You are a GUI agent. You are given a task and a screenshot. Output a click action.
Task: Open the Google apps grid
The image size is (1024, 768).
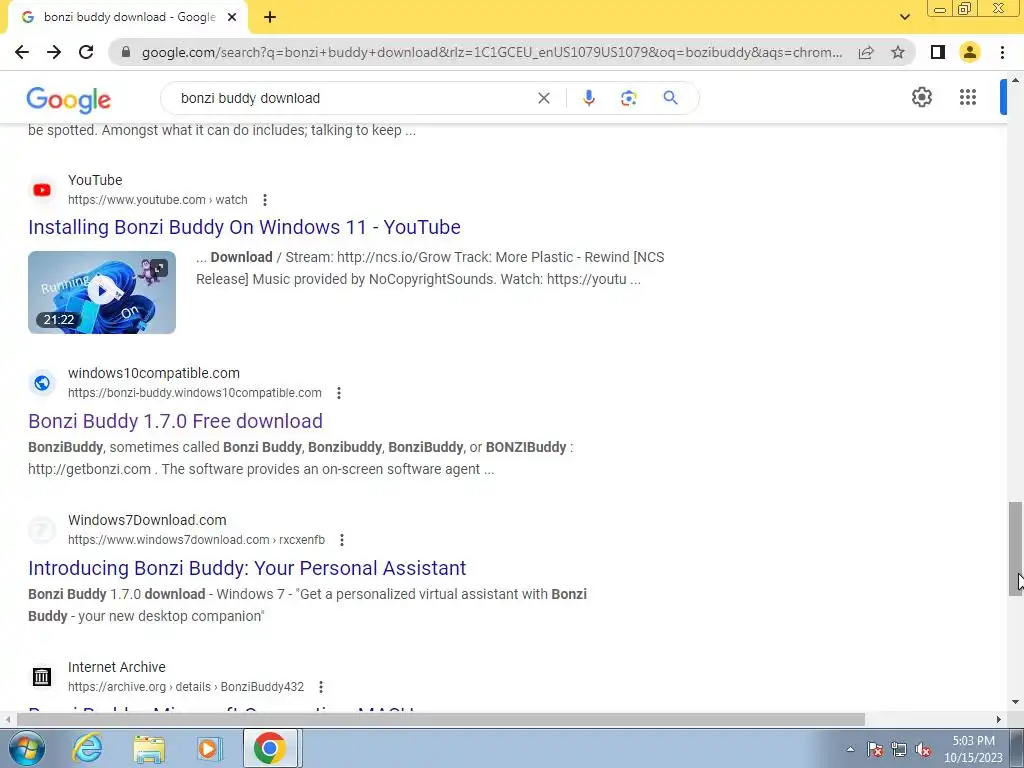click(x=968, y=97)
